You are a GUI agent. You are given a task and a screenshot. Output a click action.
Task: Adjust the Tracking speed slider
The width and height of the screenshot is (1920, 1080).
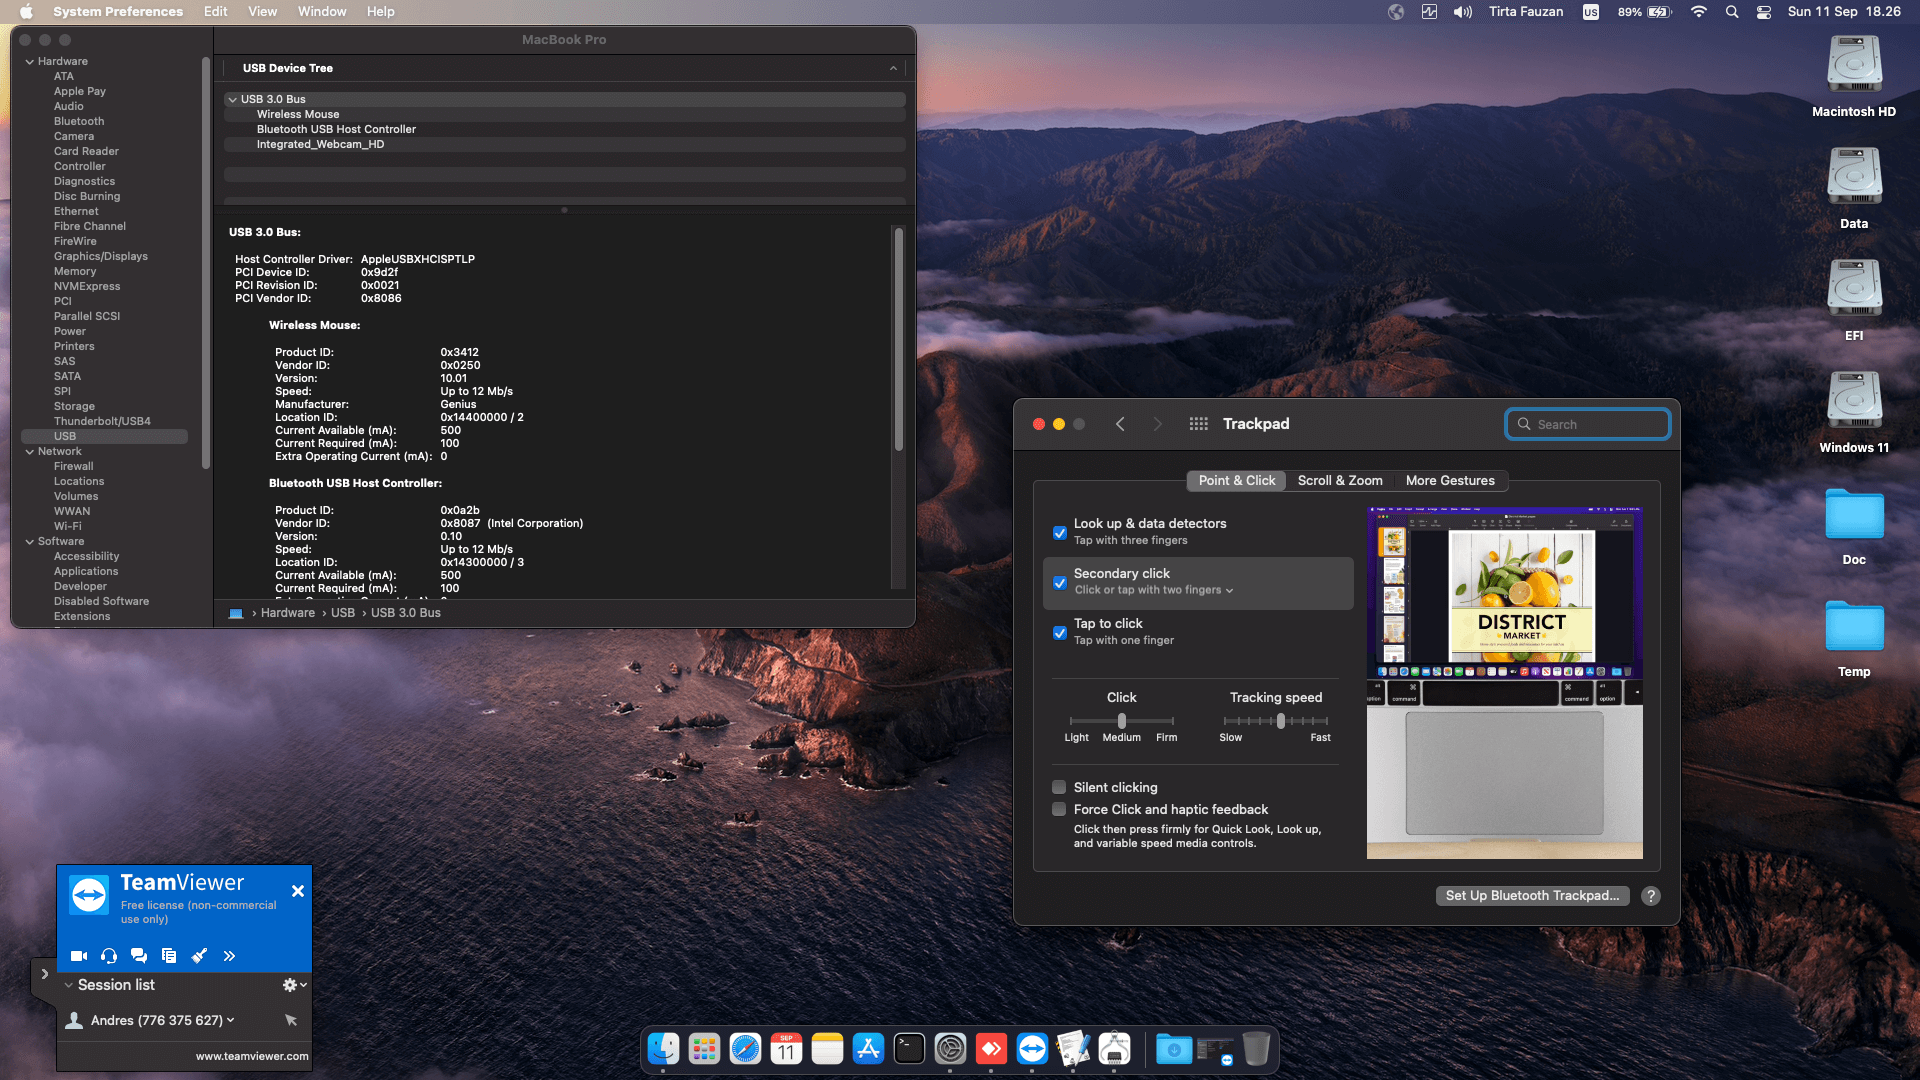1281,721
